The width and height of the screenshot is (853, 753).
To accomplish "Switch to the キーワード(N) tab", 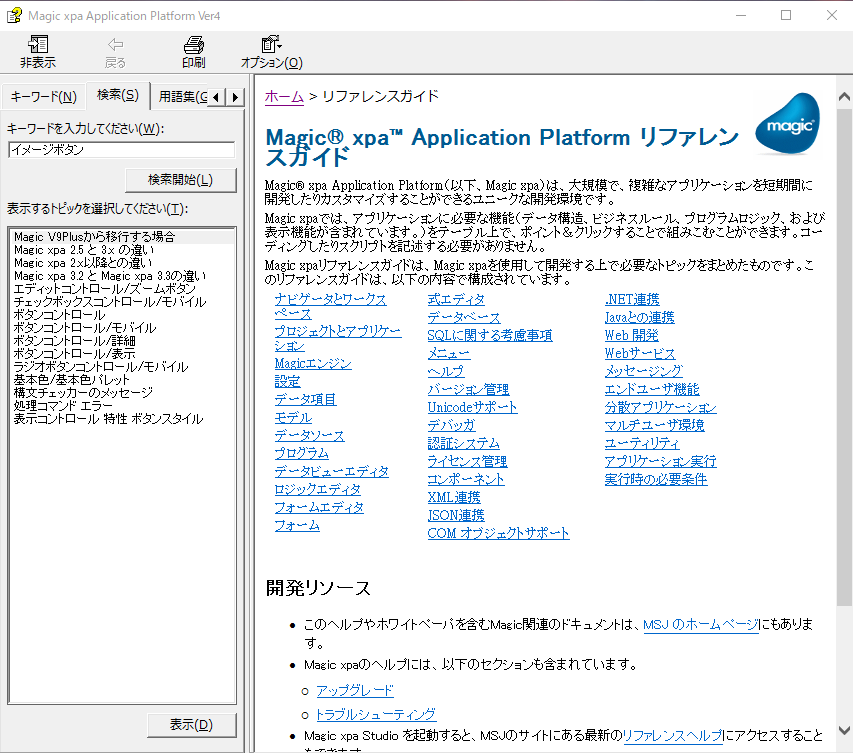I will (43, 96).
